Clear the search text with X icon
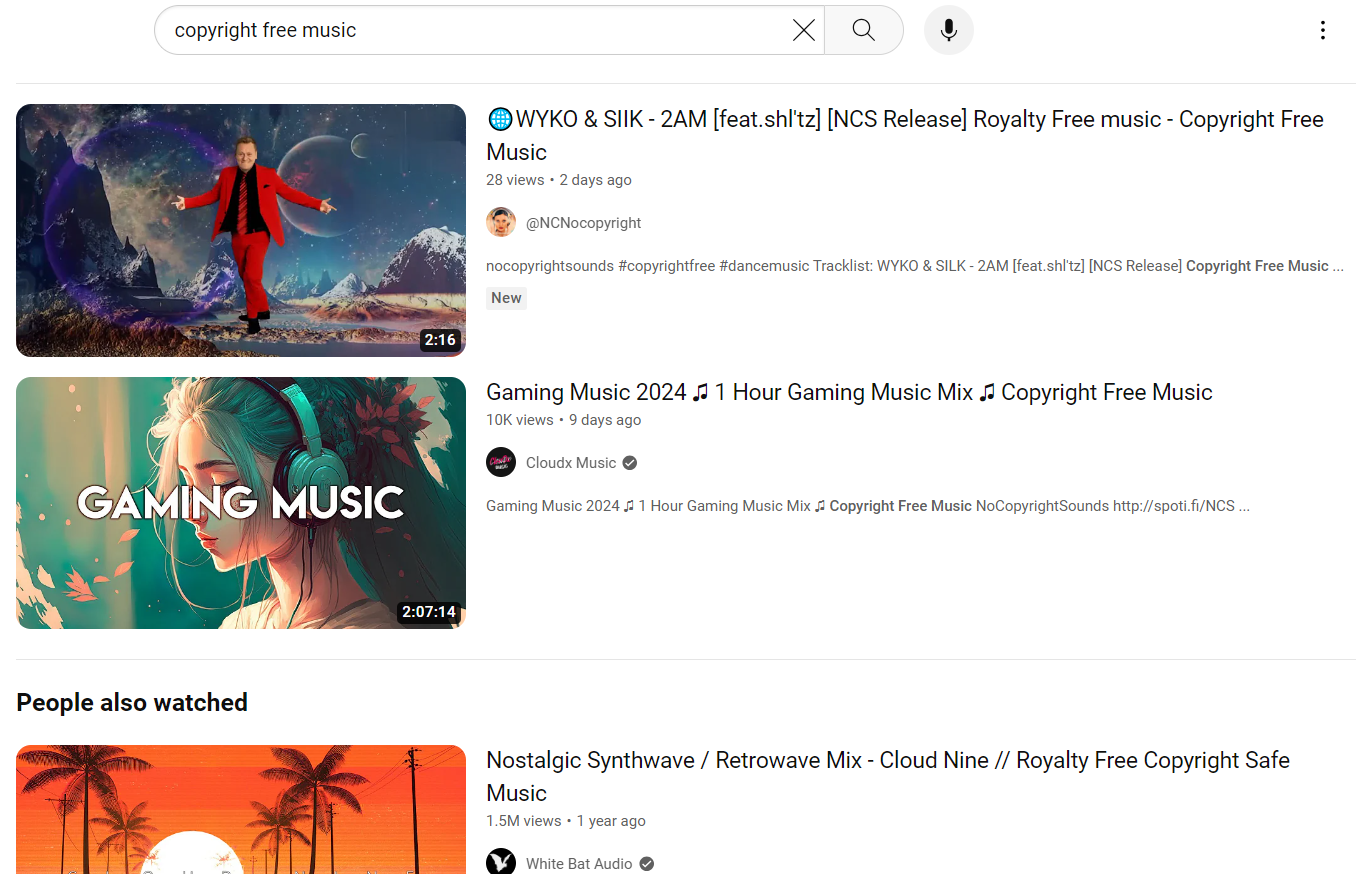The width and height of the screenshot is (1356, 874). [803, 30]
